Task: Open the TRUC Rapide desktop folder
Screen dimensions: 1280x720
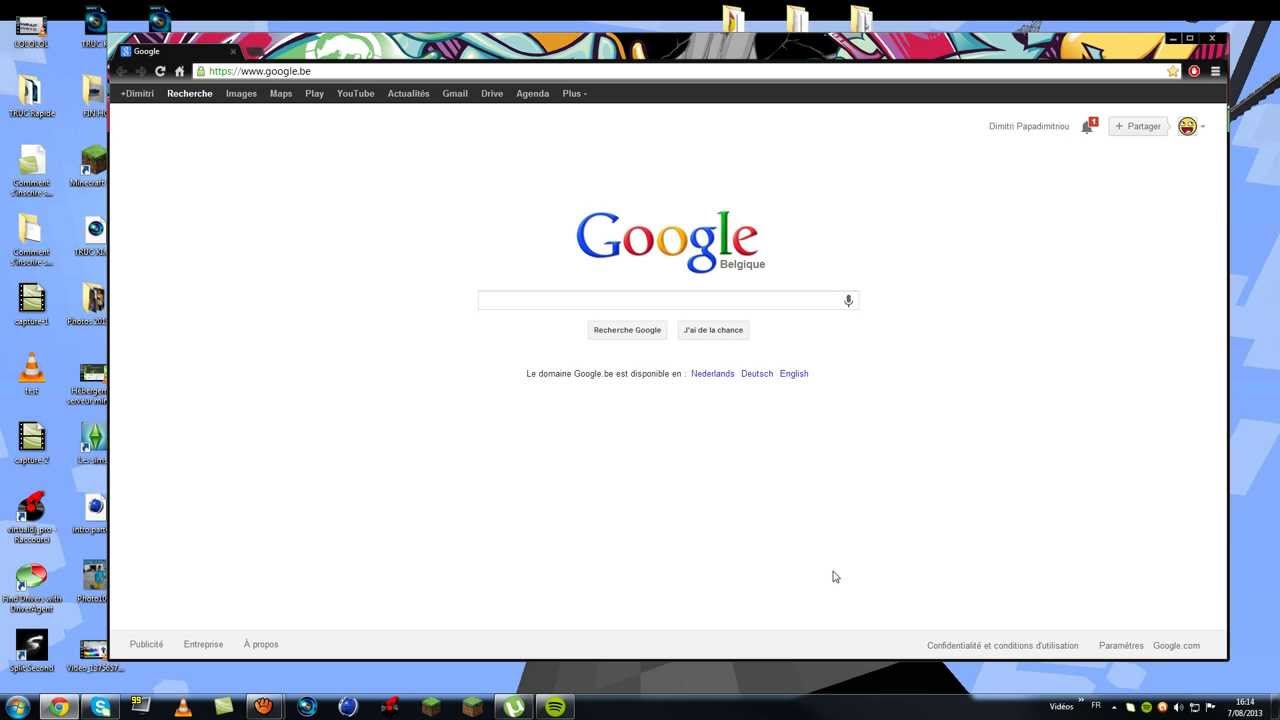Action: (31, 97)
